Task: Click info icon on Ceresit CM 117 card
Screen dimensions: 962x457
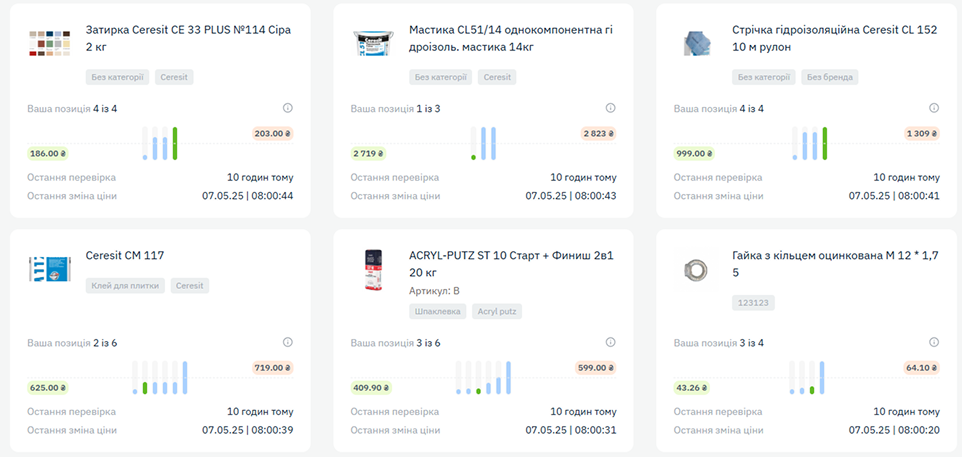Action: [x=288, y=342]
